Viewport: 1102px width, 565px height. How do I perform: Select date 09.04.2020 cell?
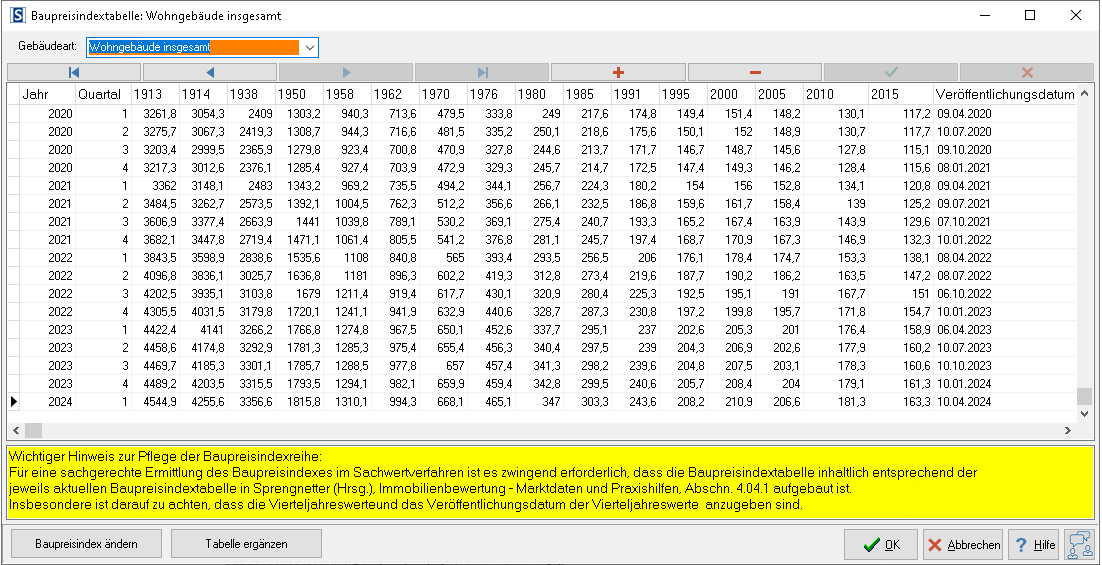(x=1005, y=114)
